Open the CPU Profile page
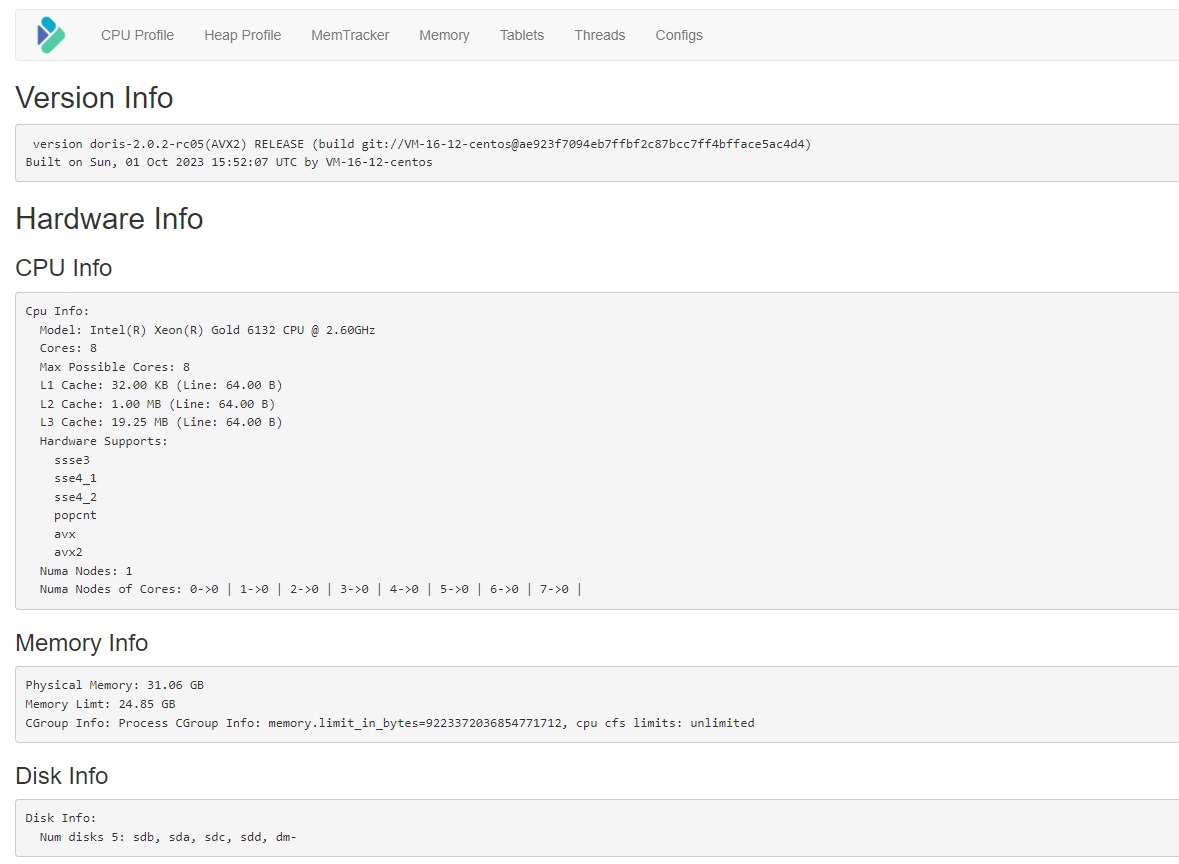This screenshot has height=864, width=1179. pyautogui.click(x=137, y=35)
